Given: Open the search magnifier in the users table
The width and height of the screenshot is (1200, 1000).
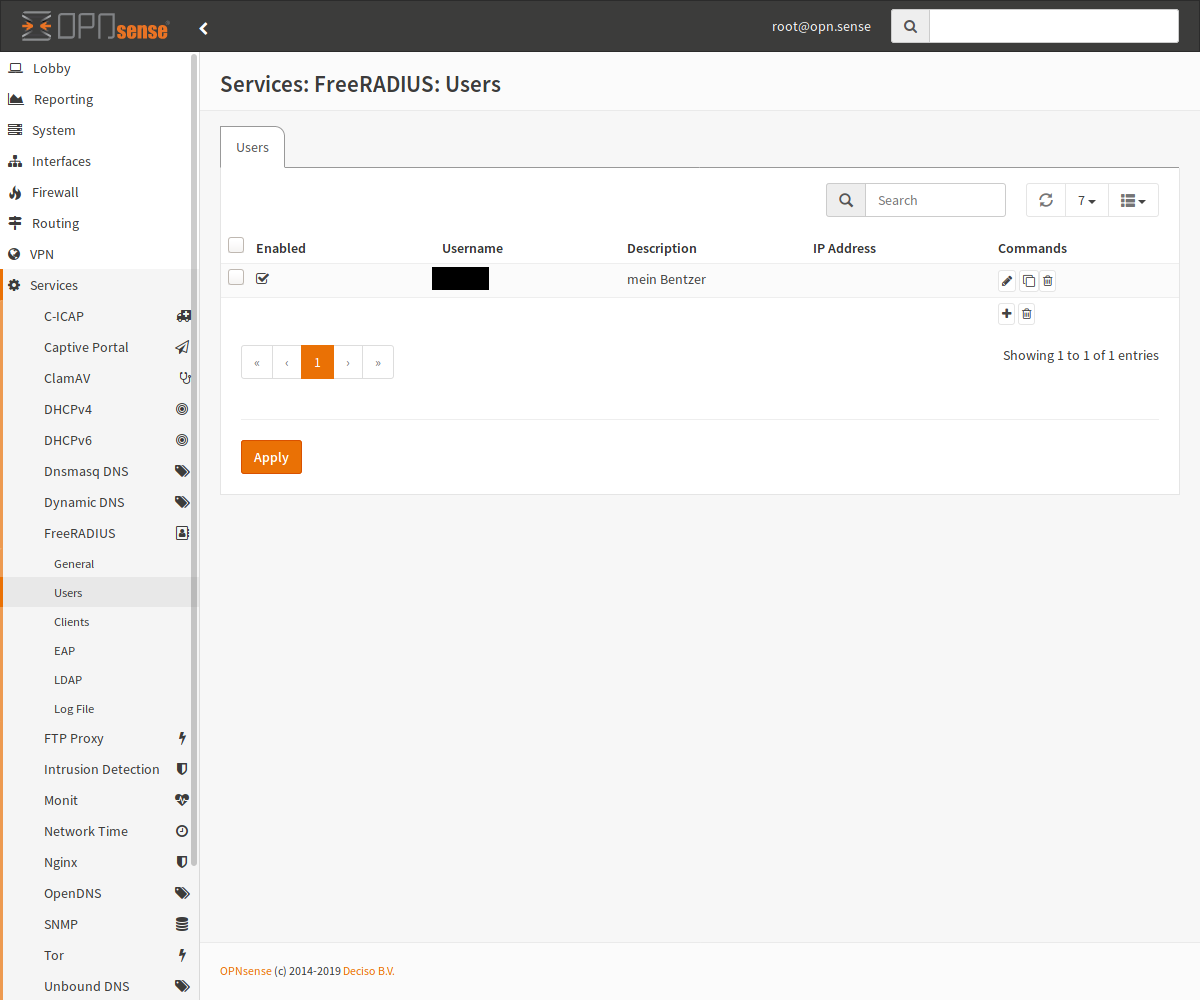Looking at the screenshot, I should [845, 200].
